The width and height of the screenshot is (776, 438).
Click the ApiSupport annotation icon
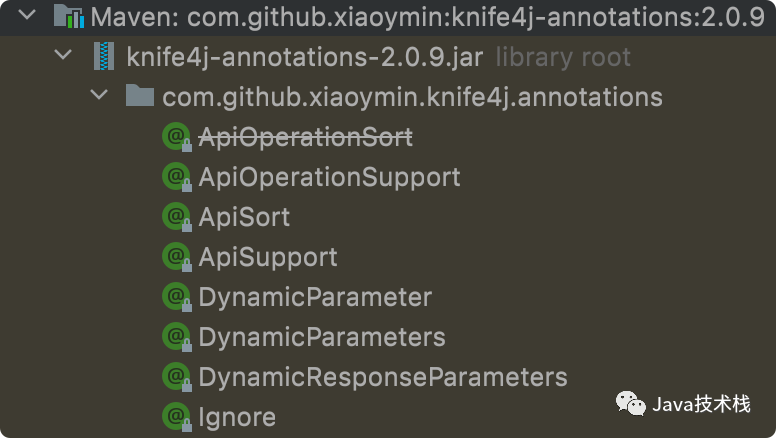click(x=176, y=257)
